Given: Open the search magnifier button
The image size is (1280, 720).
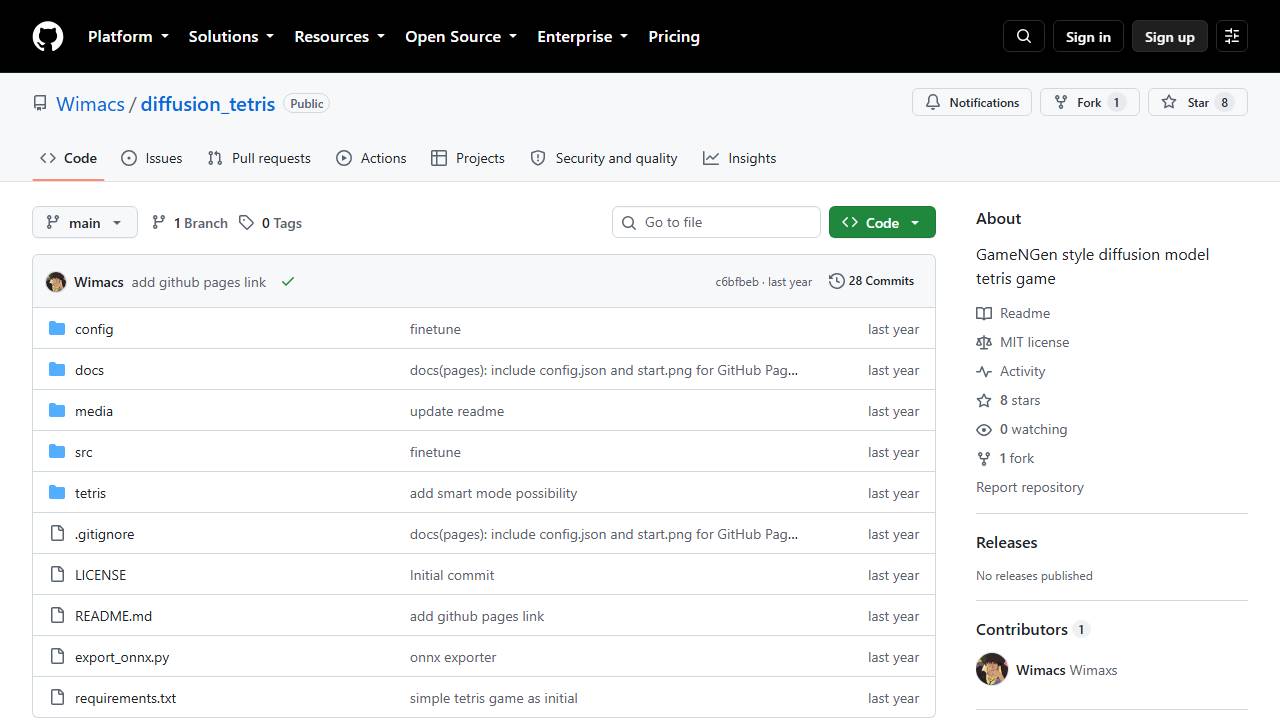Looking at the screenshot, I should [x=1024, y=36].
